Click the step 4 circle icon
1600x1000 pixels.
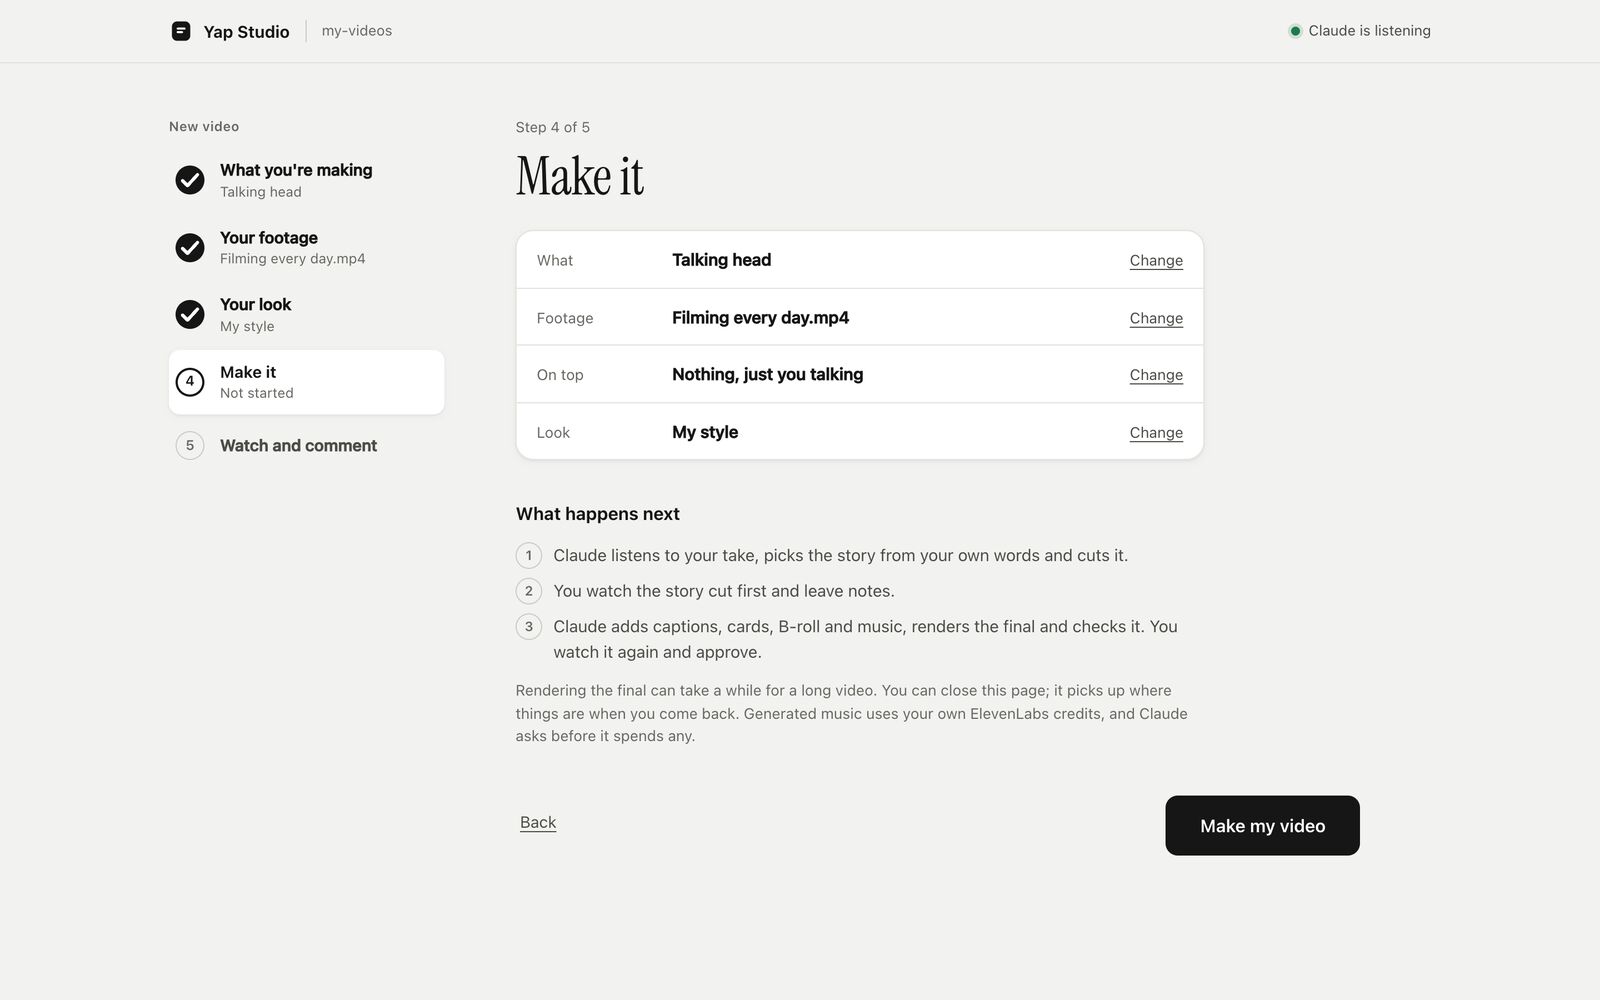pyautogui.click(x=190, y=381)
